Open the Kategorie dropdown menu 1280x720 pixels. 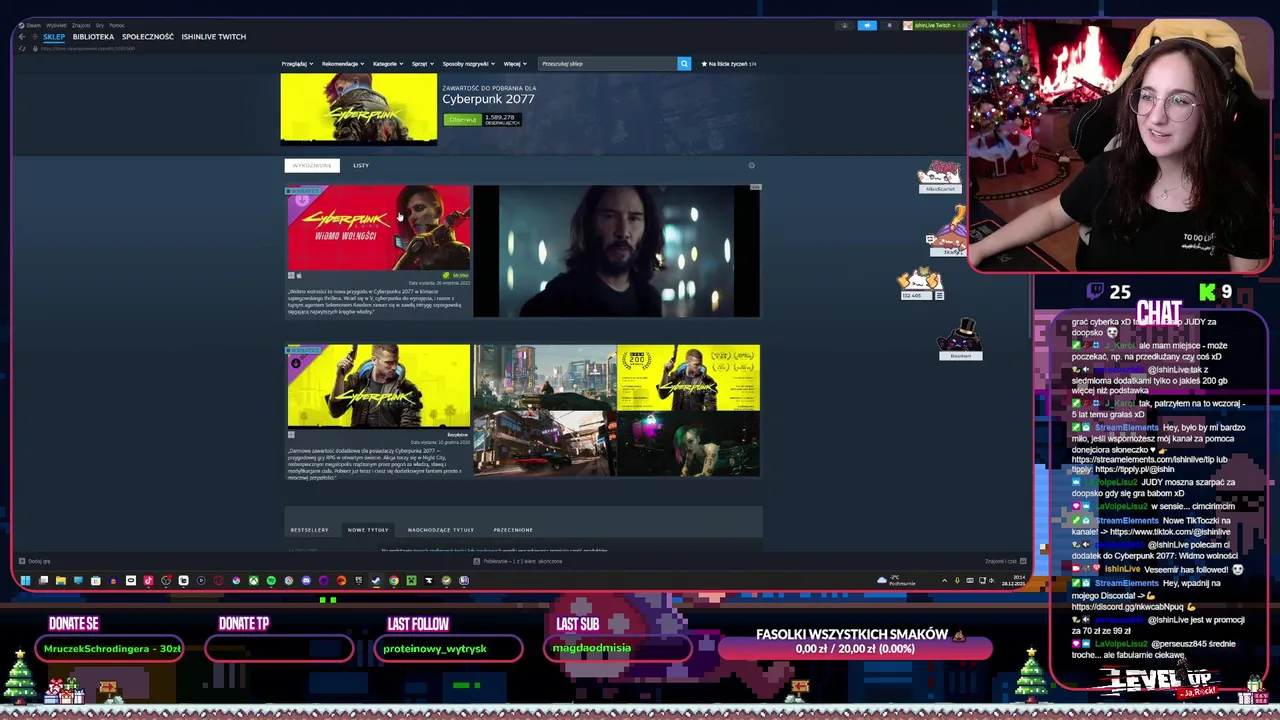388,64
